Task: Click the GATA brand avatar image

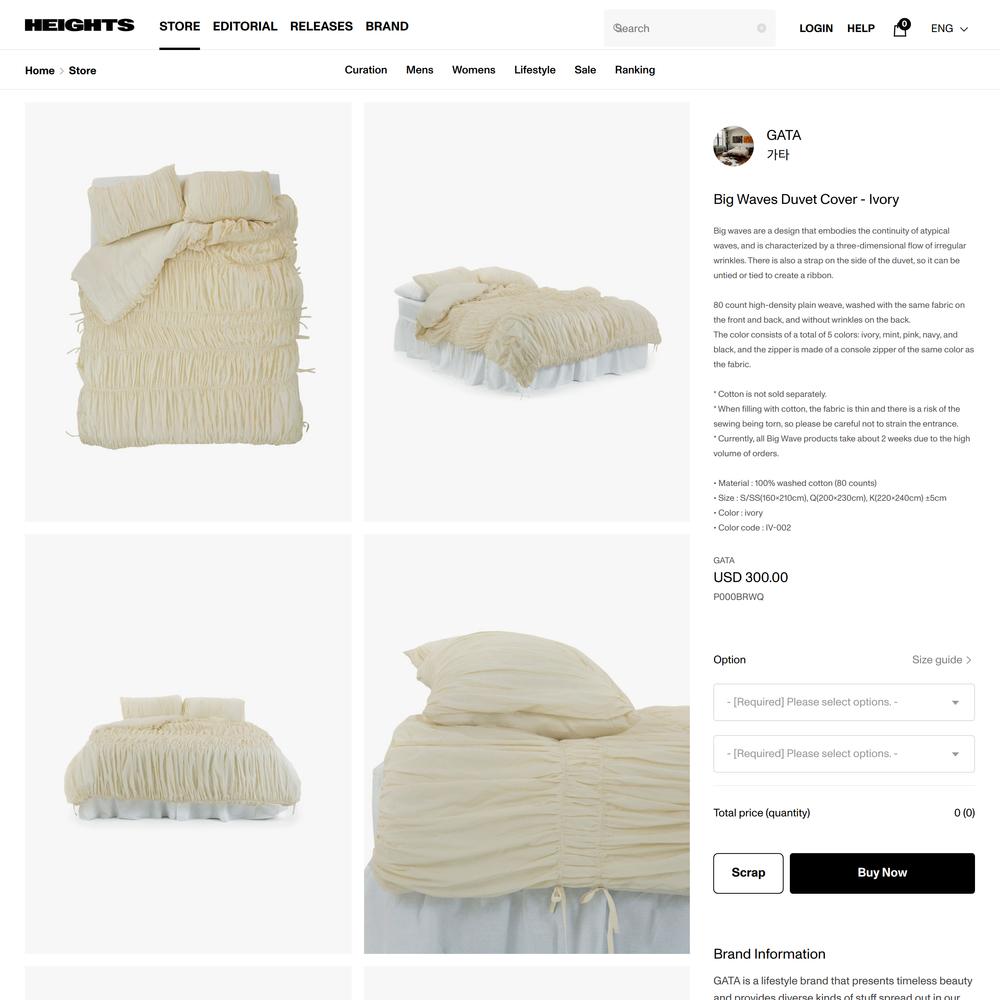Action: coord(733,146)
